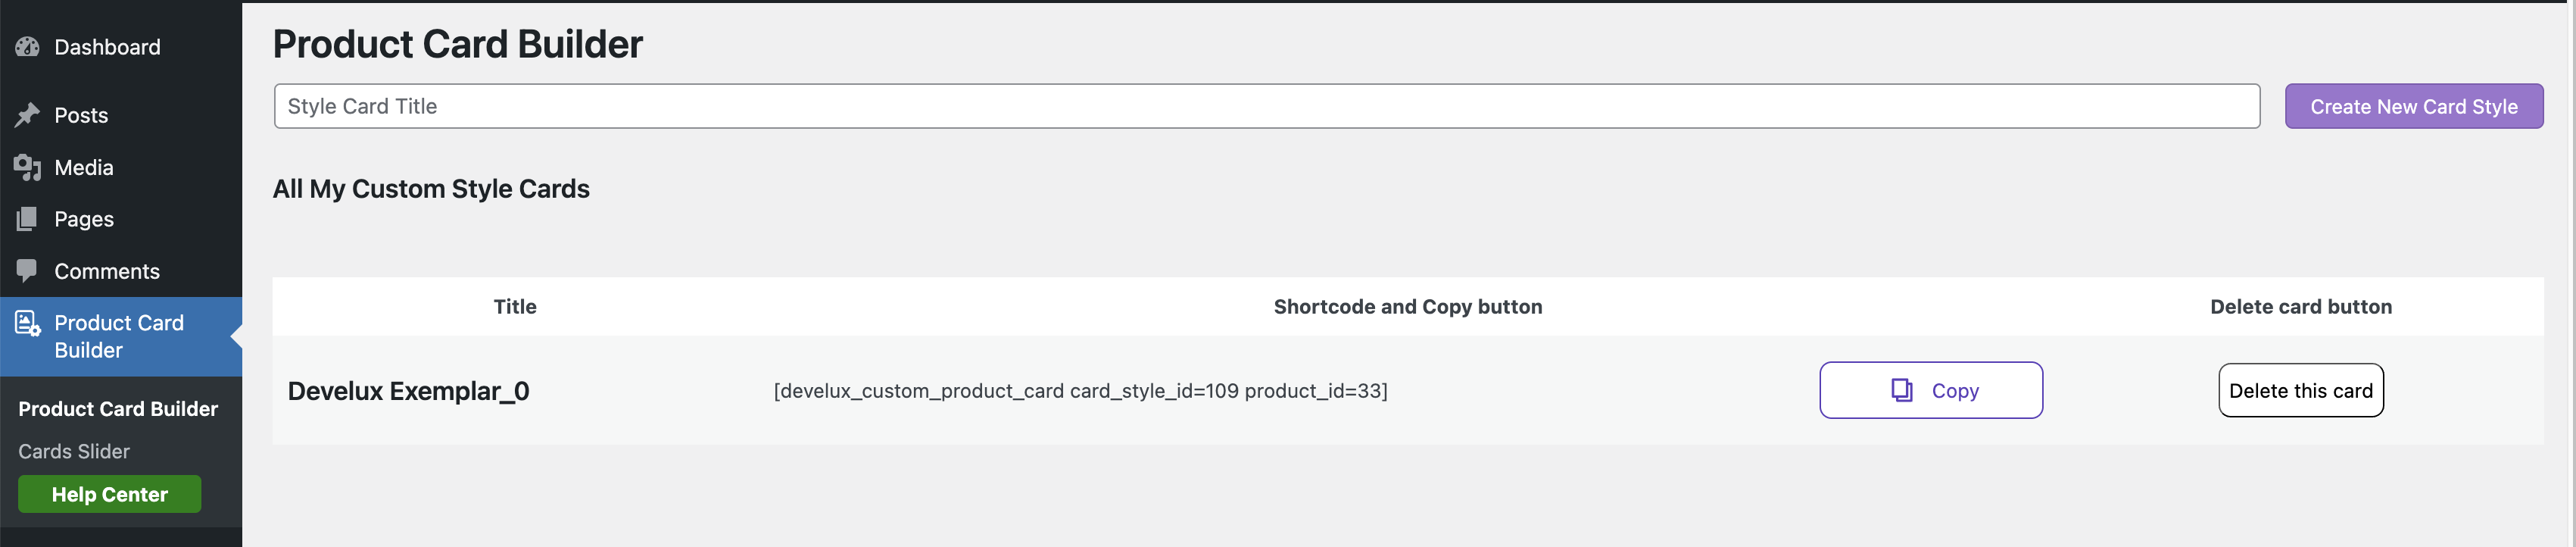Delete the Develux Exemplar_0 card
Screen dimensions: 2576x547
[2301, 390]
